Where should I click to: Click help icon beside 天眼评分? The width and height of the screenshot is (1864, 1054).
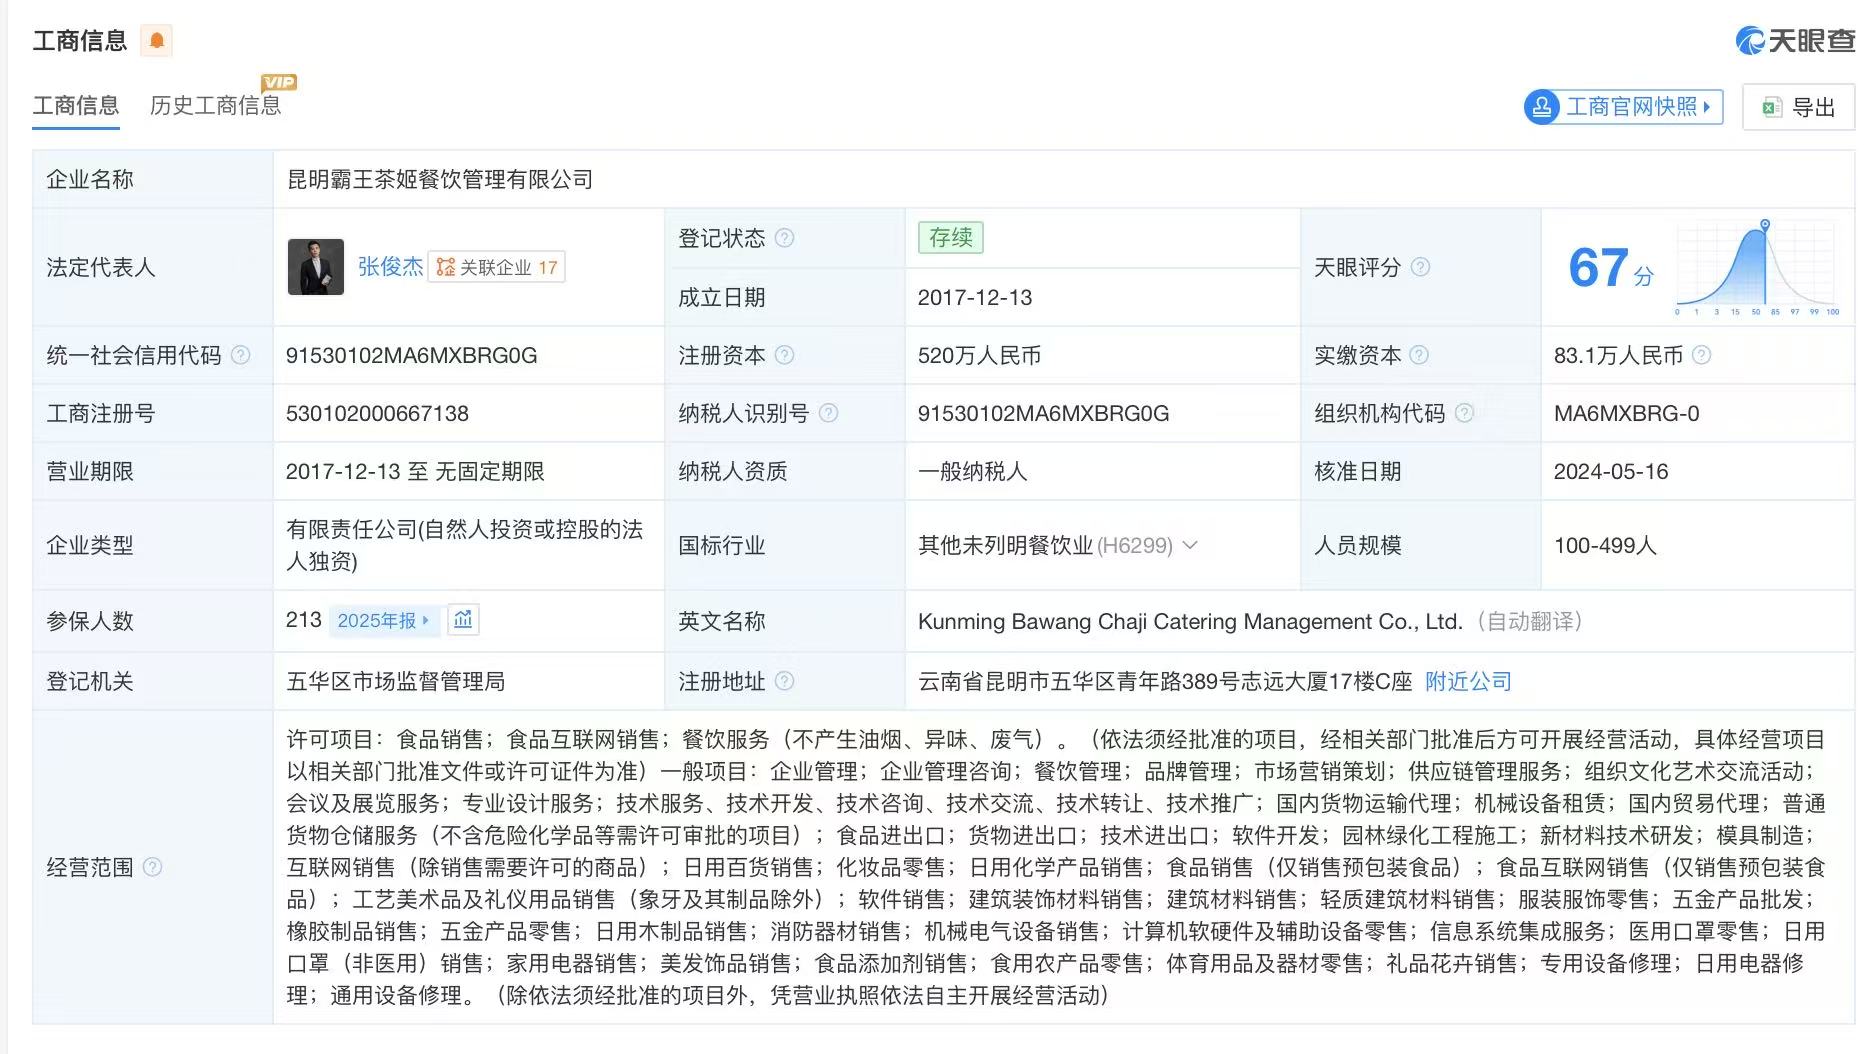click(x=1420, y=267)
